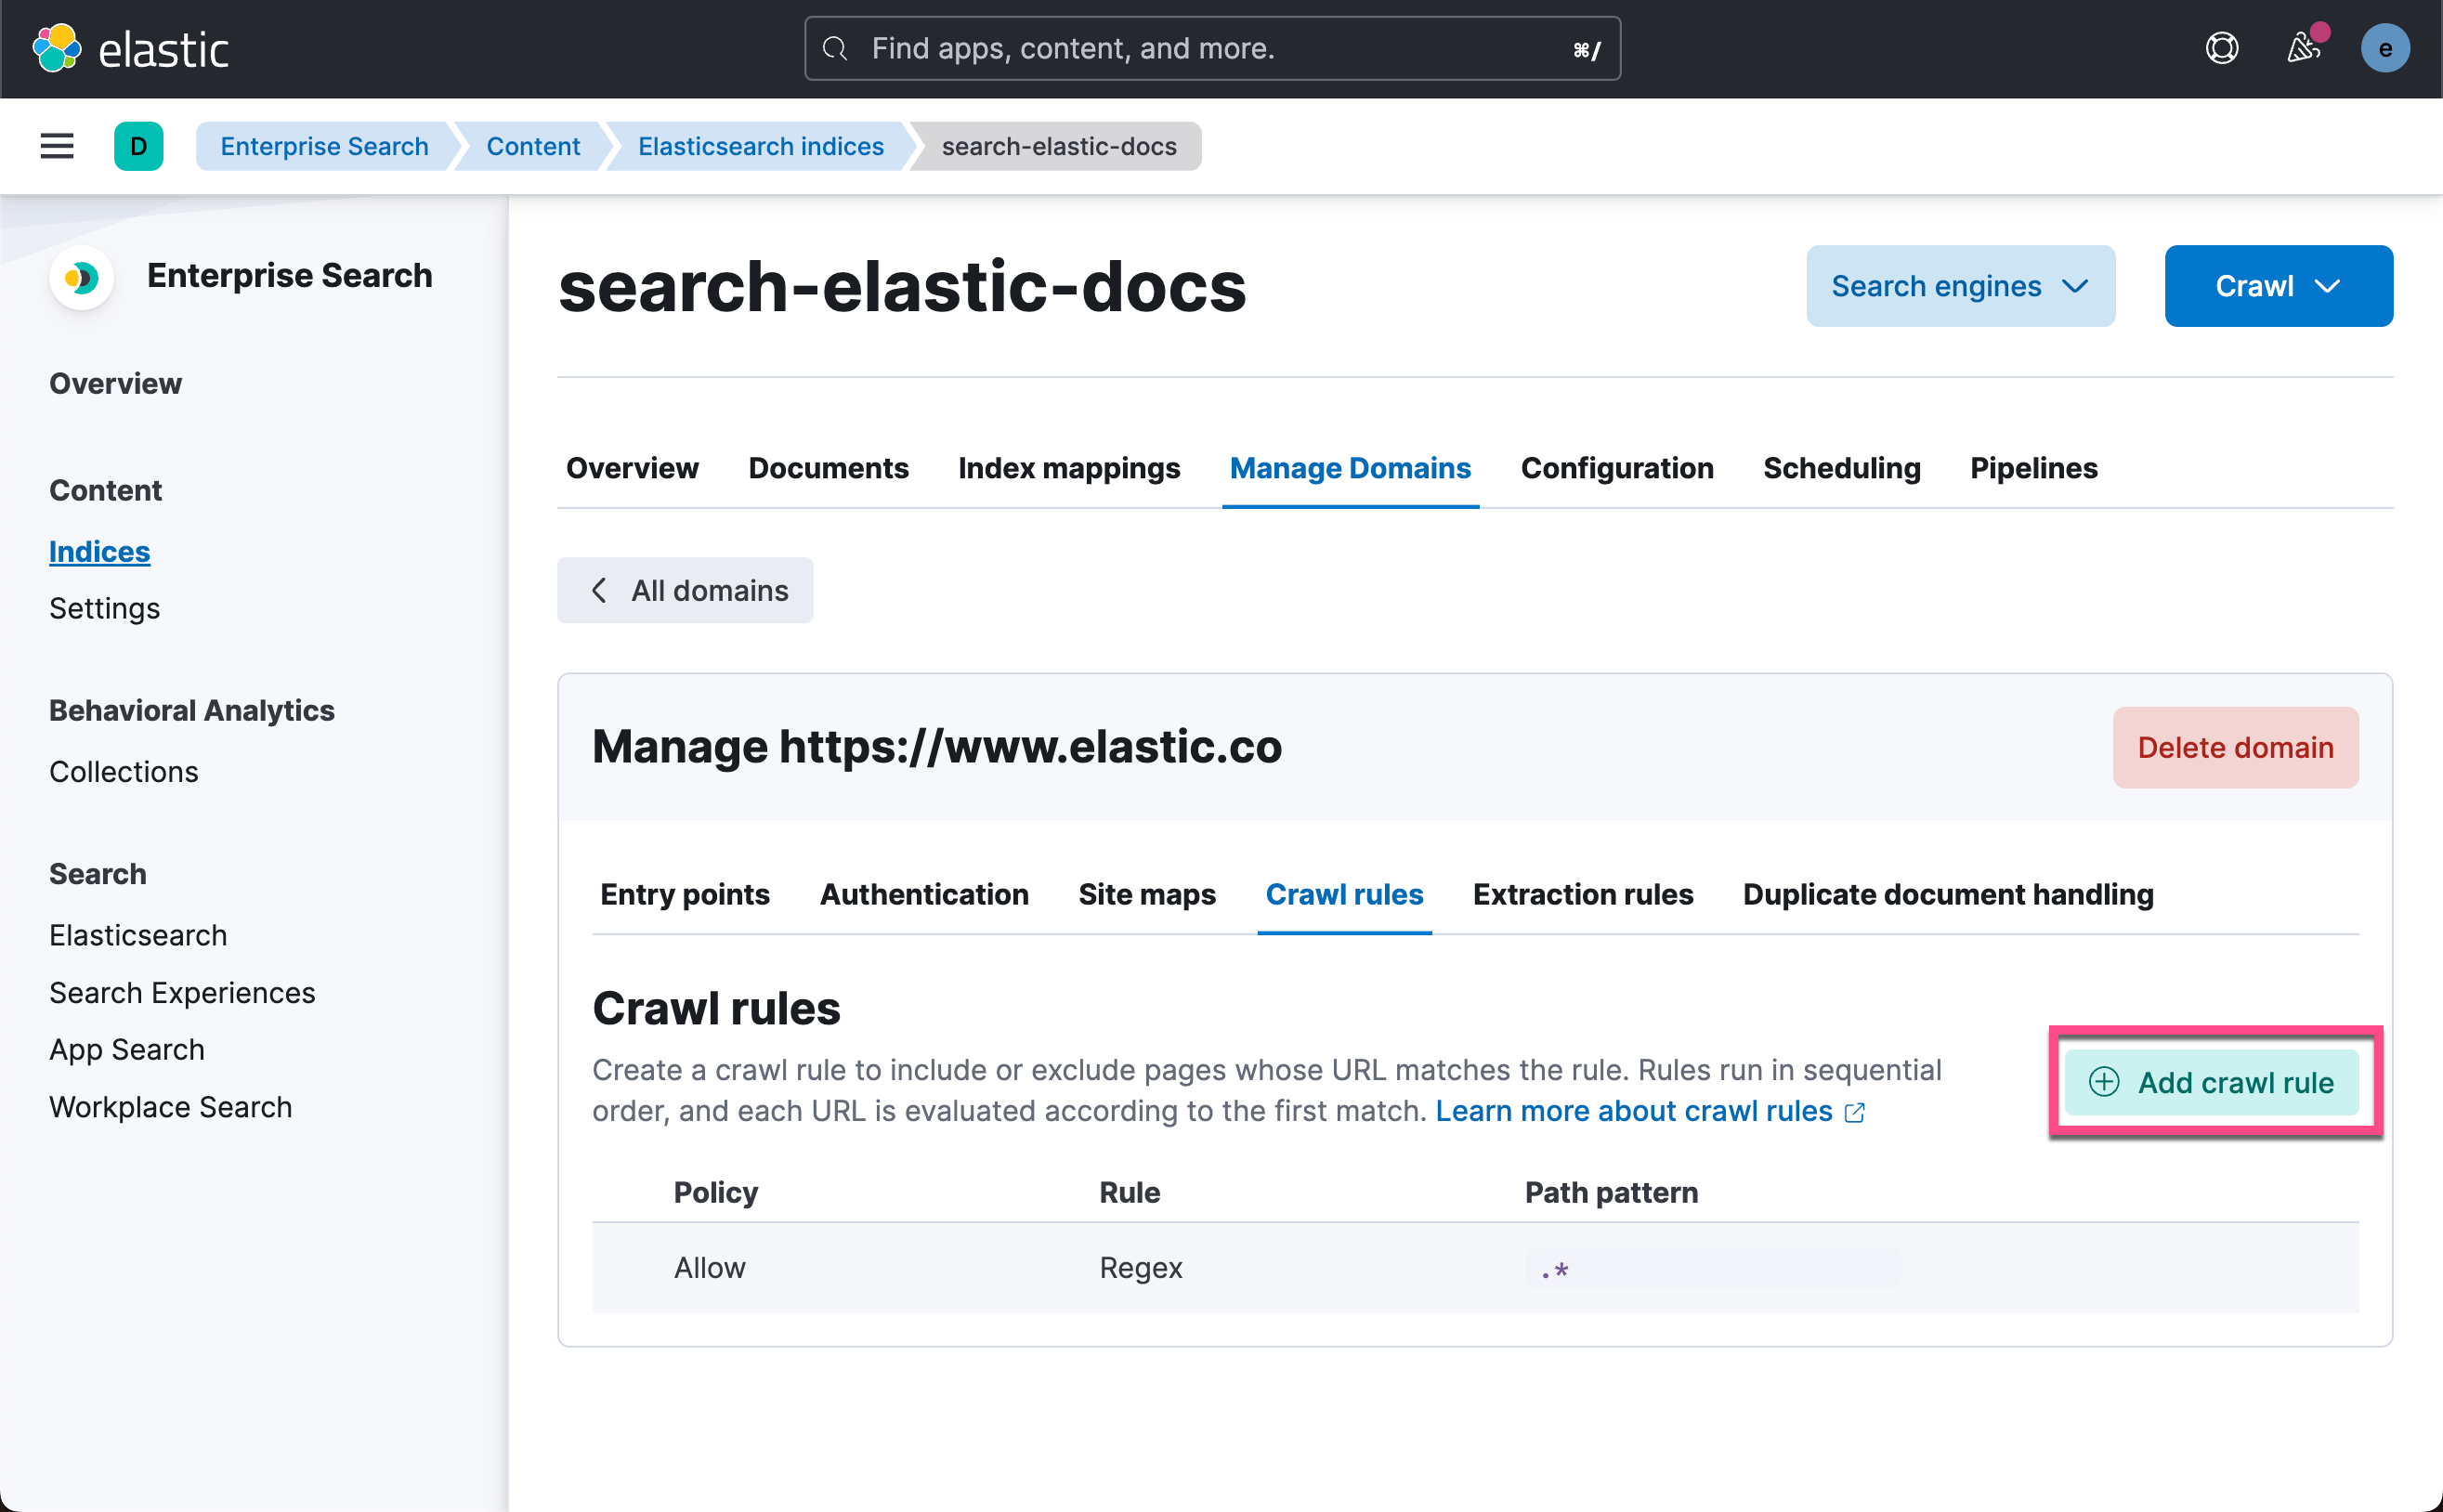Screen dimensions: 2443x1512
Task: Open Workplace Search in sidebar
Action: click(170, 1107)
